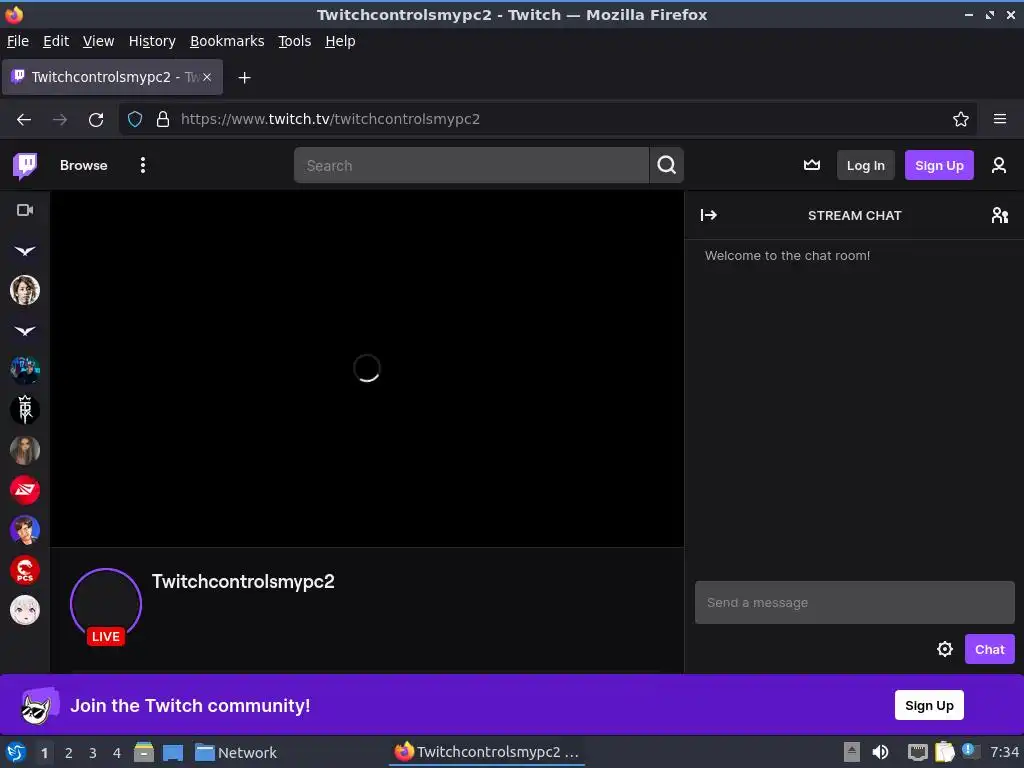The width and height of the screenshot is (1024, 768).
Task: Open the taskbar start menu bird icon
Action: pyautogui.click(x=16, y=752)
